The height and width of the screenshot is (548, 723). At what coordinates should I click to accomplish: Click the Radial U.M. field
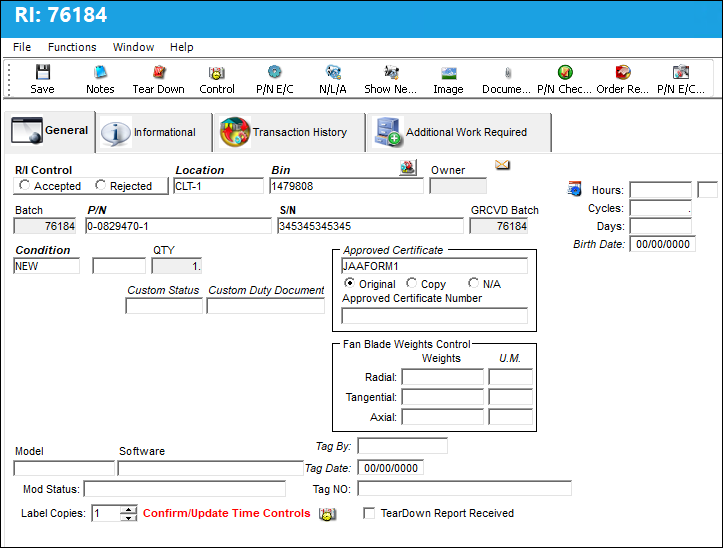(510, 377)
